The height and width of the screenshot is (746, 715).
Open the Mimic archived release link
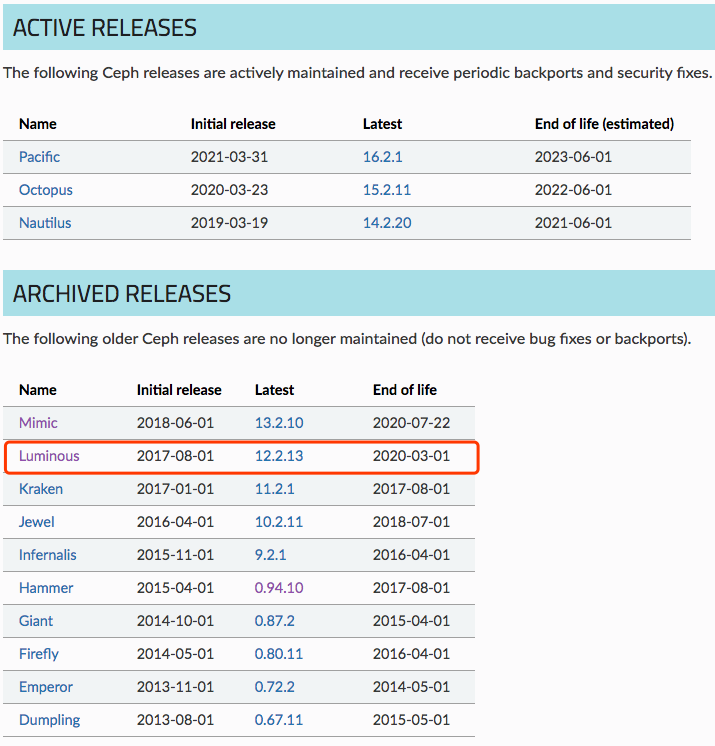(x=38, y=423)
